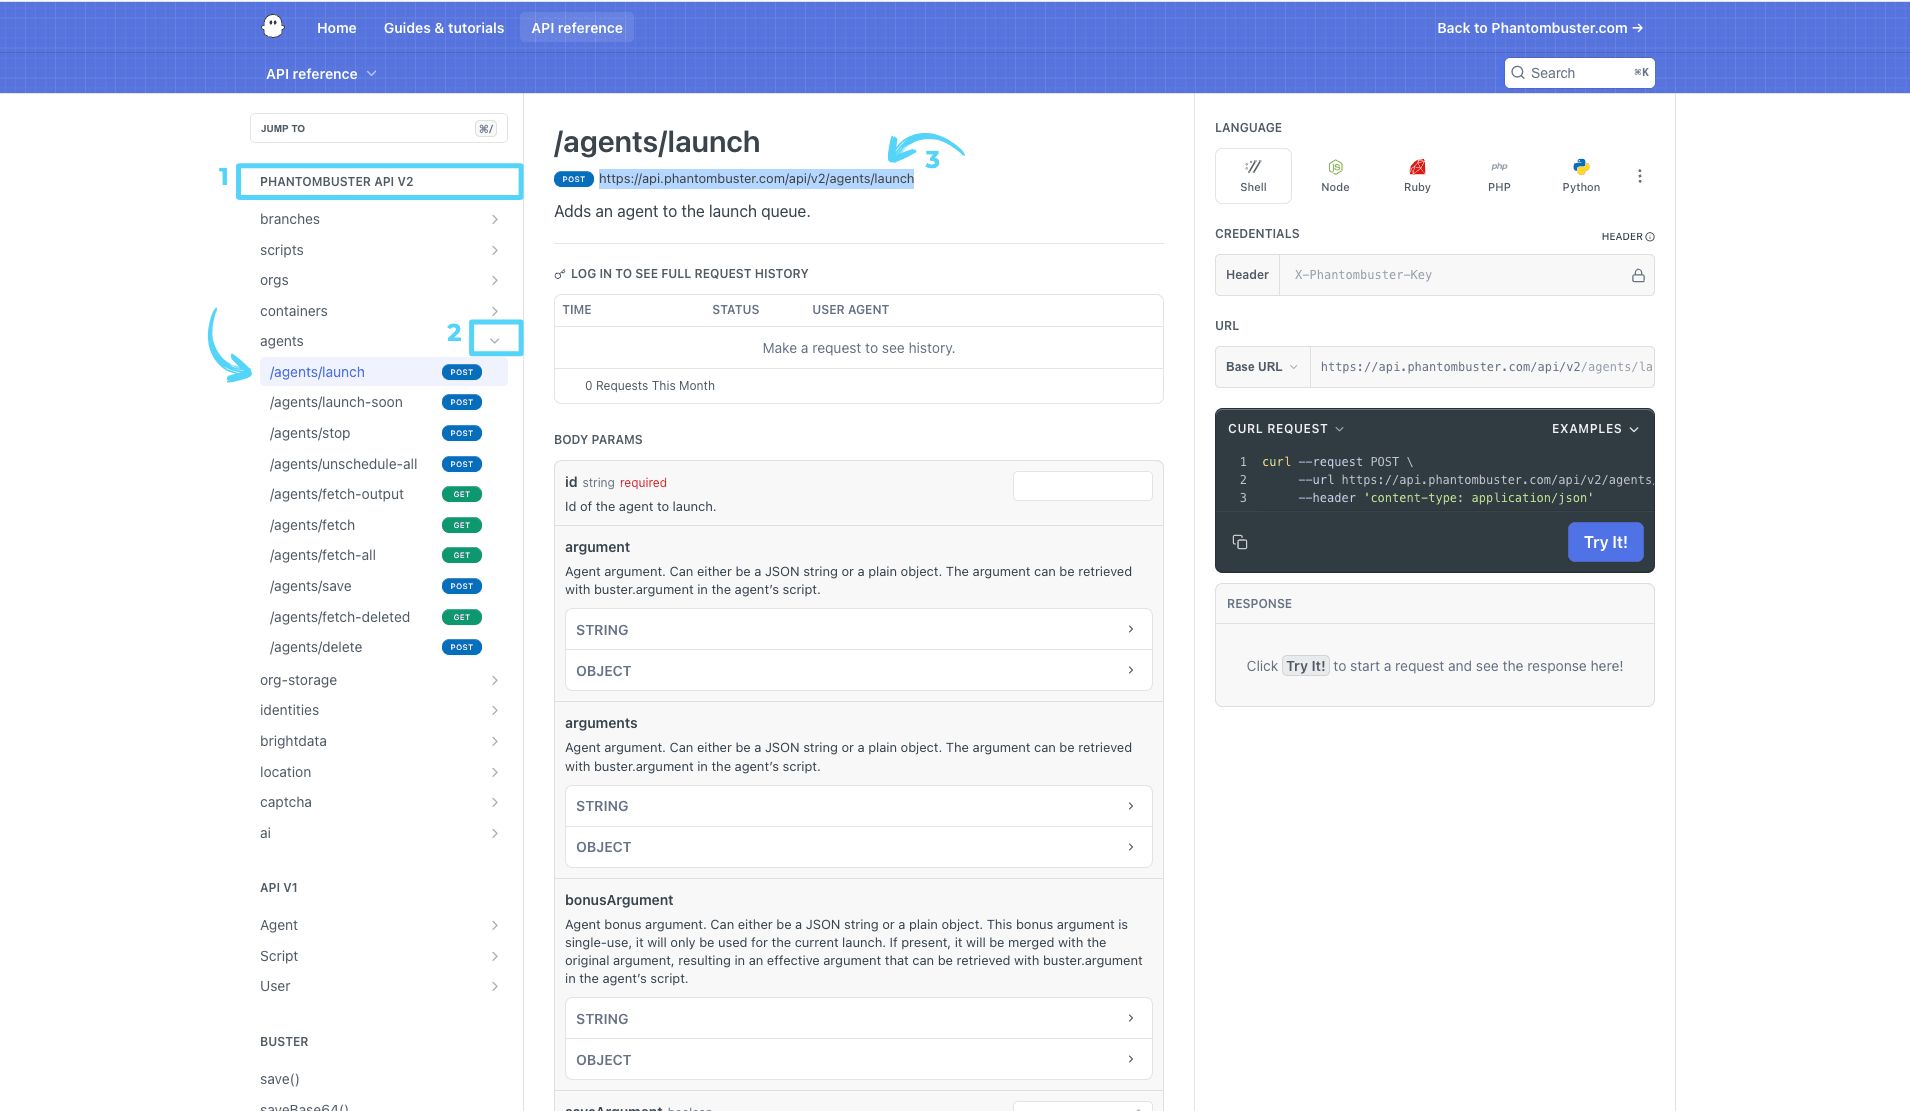Open /agents/save endpoint

tap(384, 586)
